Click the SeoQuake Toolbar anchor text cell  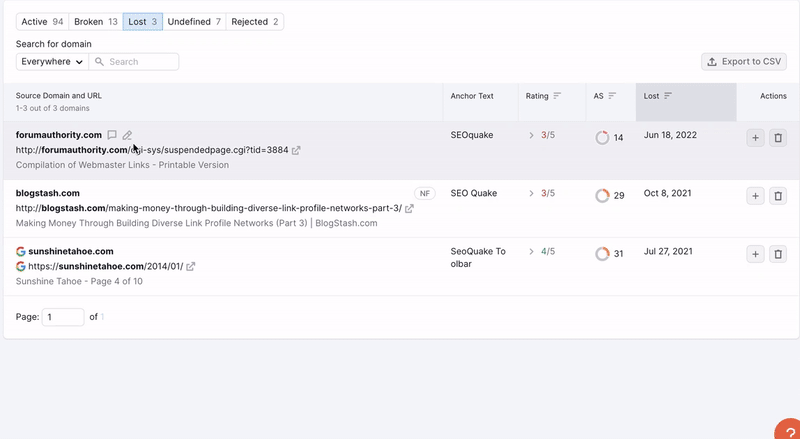click(x=478, y=258)
